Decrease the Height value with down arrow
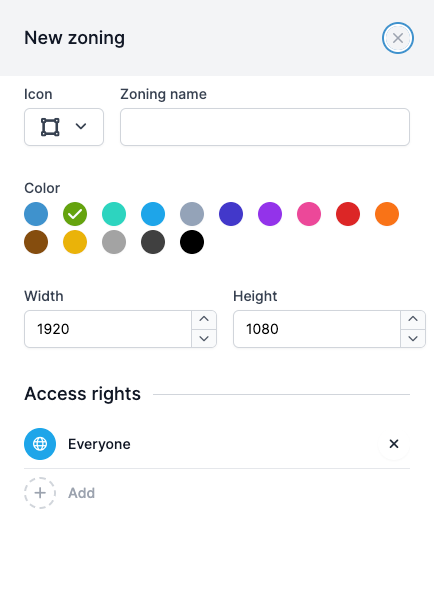 [413, 338]
